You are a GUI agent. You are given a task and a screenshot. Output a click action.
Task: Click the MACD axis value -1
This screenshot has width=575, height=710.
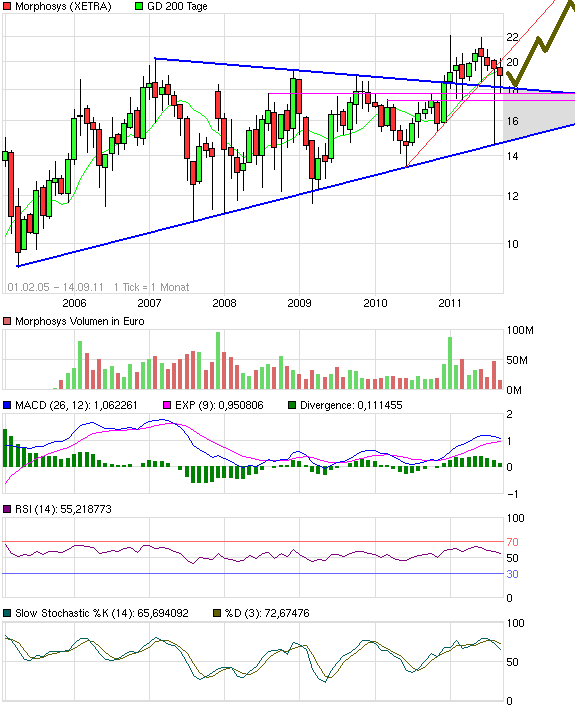point(513,494)
